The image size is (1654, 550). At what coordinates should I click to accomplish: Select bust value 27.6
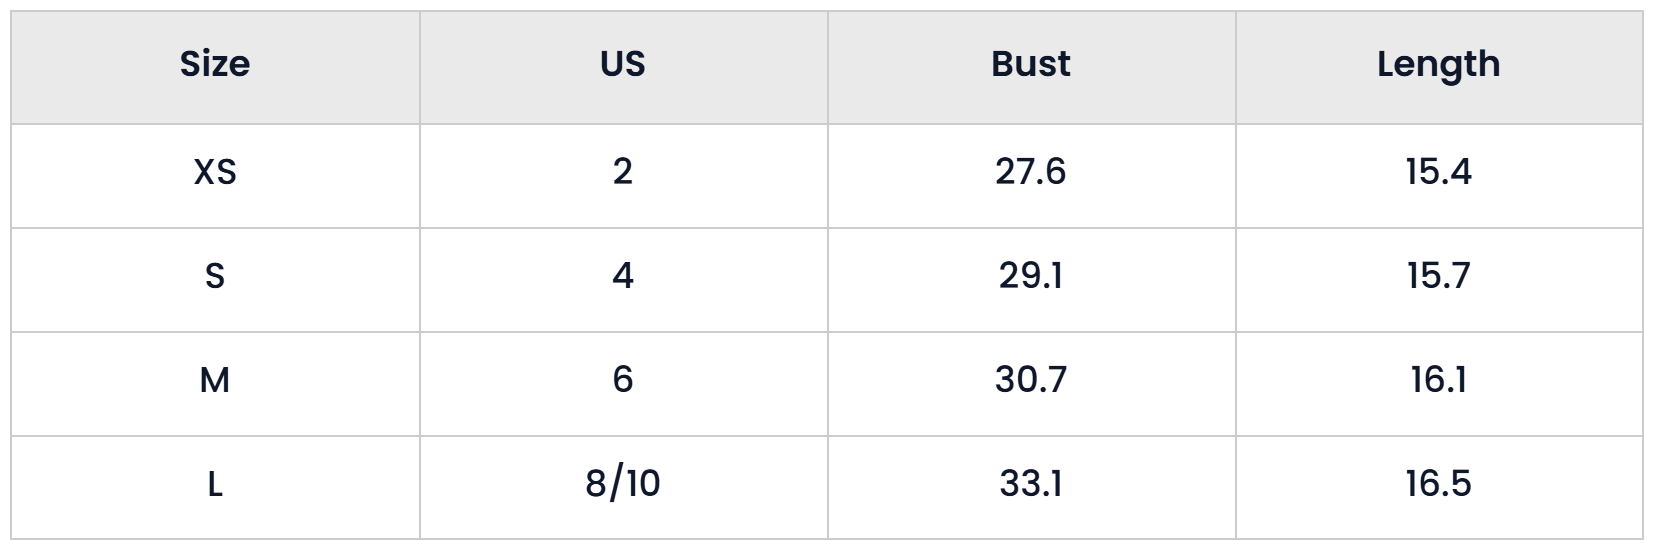pos(1031,175)
